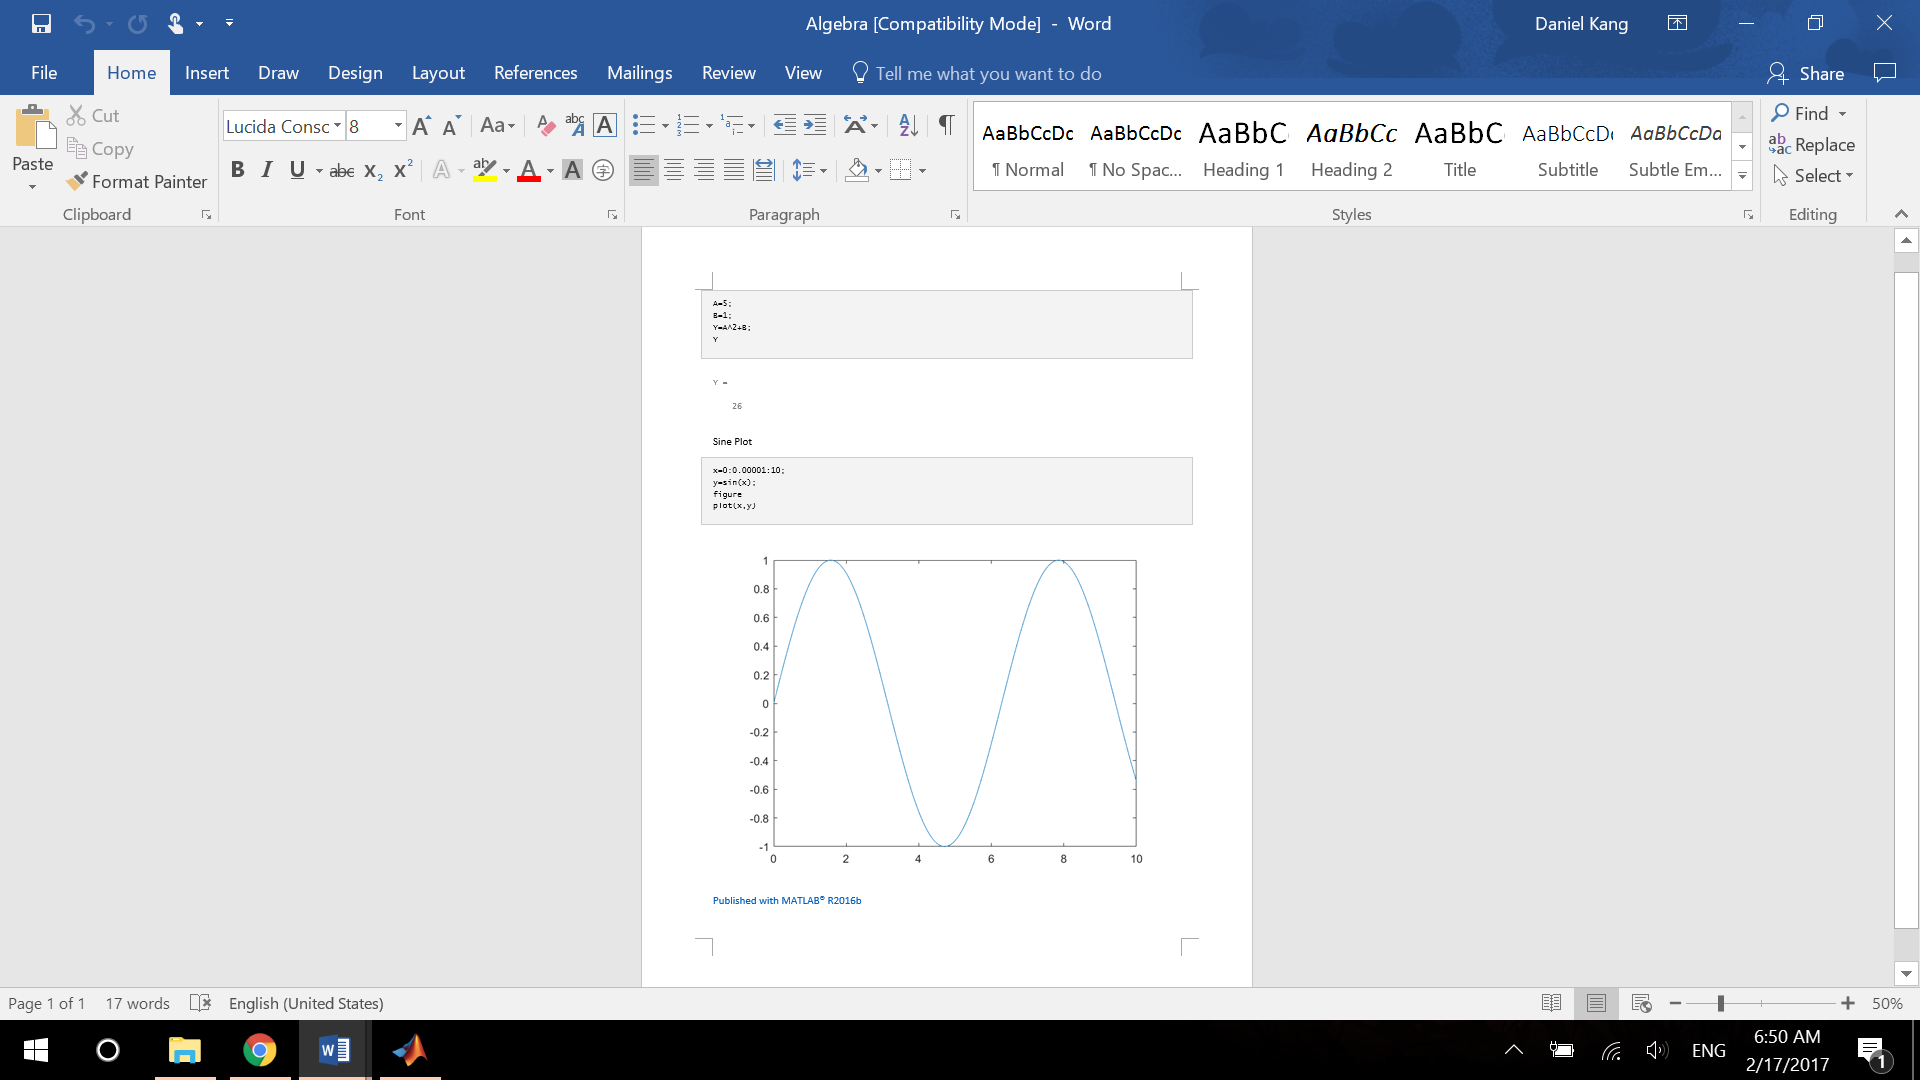Toggle the paragraph marks display
Image resolution: width=1920 pixels, height=1080 pixels.
pos(946,125)
